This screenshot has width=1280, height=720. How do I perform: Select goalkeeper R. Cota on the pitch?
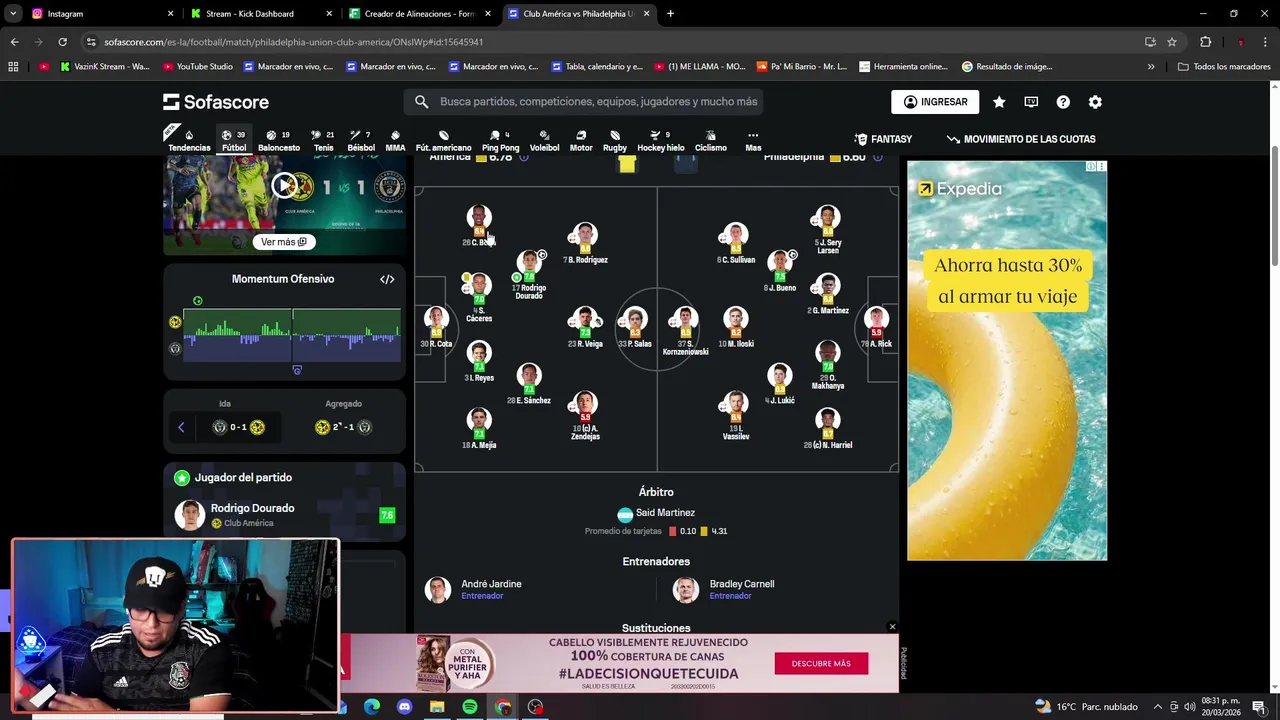(436, 327)
